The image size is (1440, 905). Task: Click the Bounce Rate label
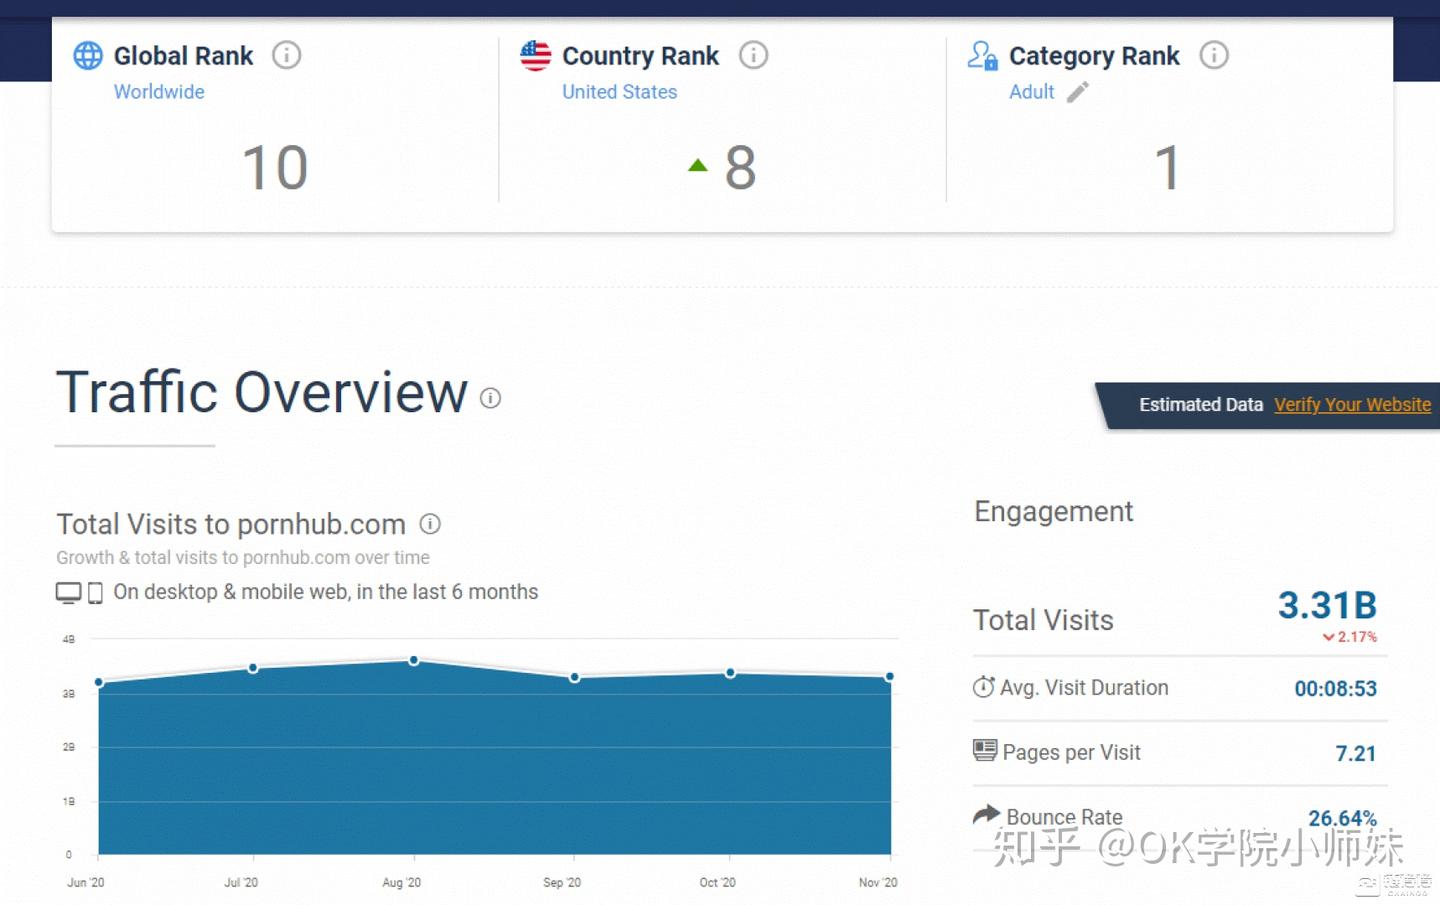pyautogui.click(x=1064, y=817)
